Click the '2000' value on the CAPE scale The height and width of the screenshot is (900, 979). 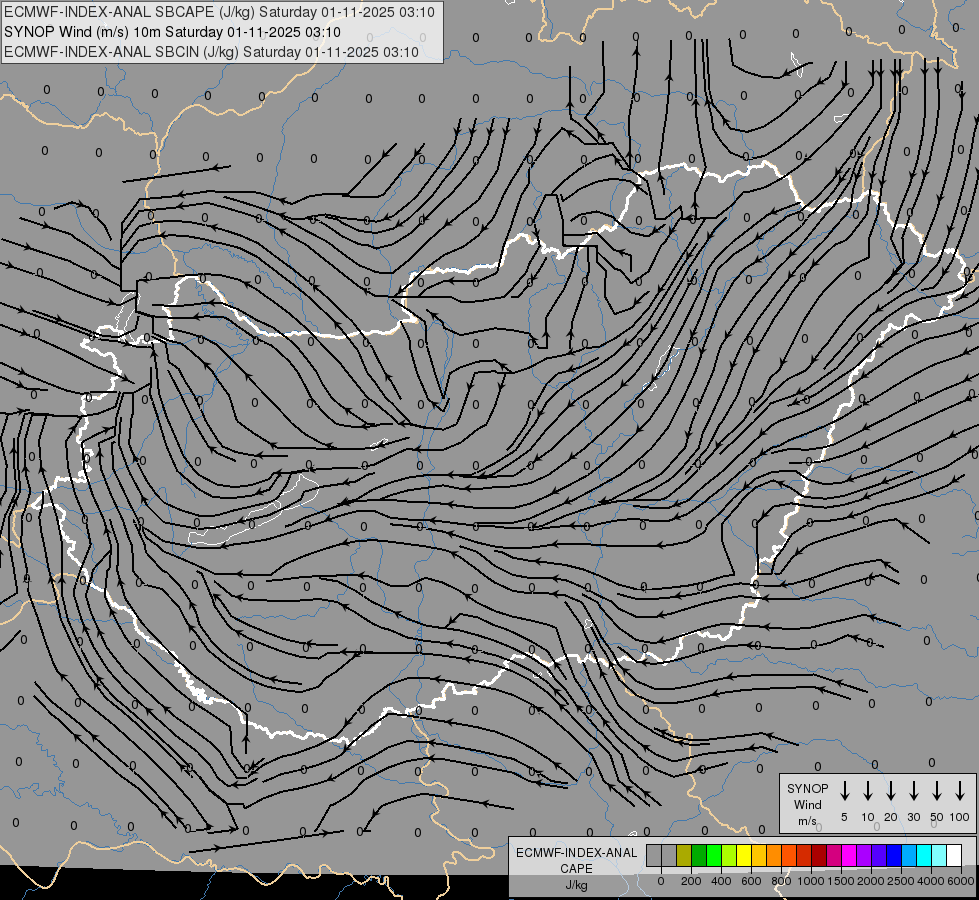[871, 881]
